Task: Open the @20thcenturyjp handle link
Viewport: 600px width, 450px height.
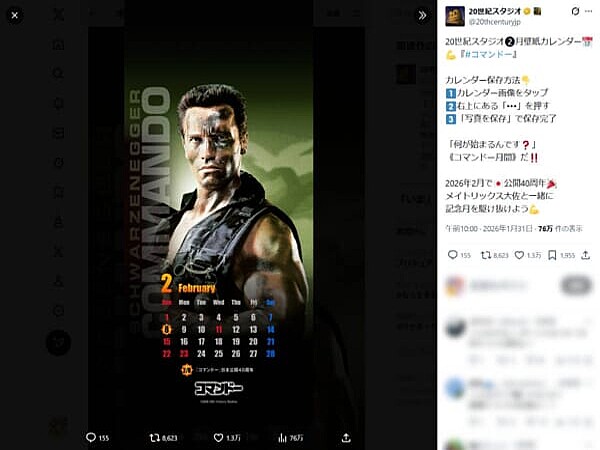Action: click(x=495, y=22)
